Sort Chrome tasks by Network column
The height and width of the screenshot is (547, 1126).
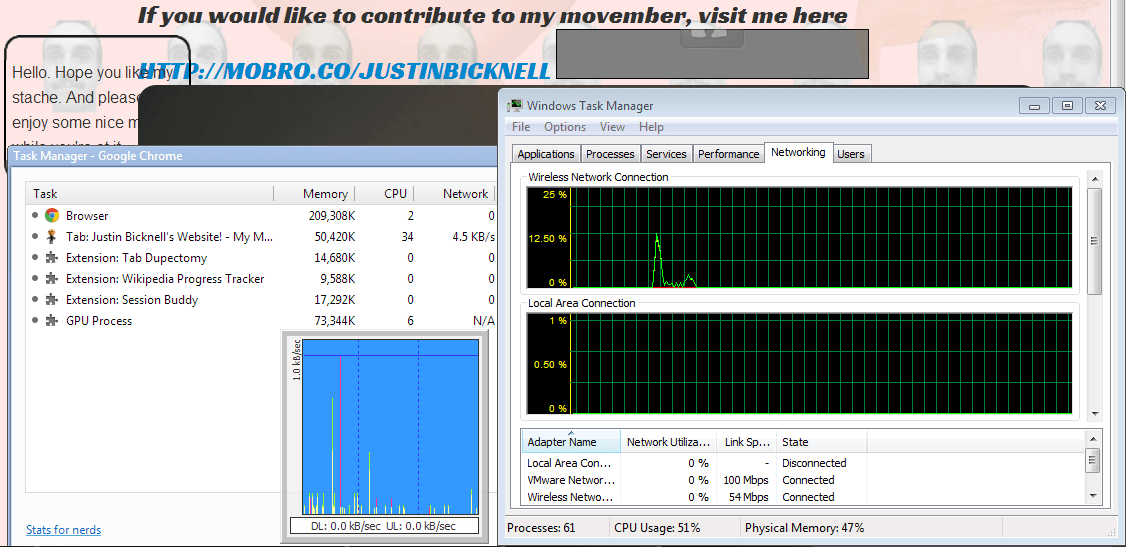pyautogui.click(x=456, y=193)
